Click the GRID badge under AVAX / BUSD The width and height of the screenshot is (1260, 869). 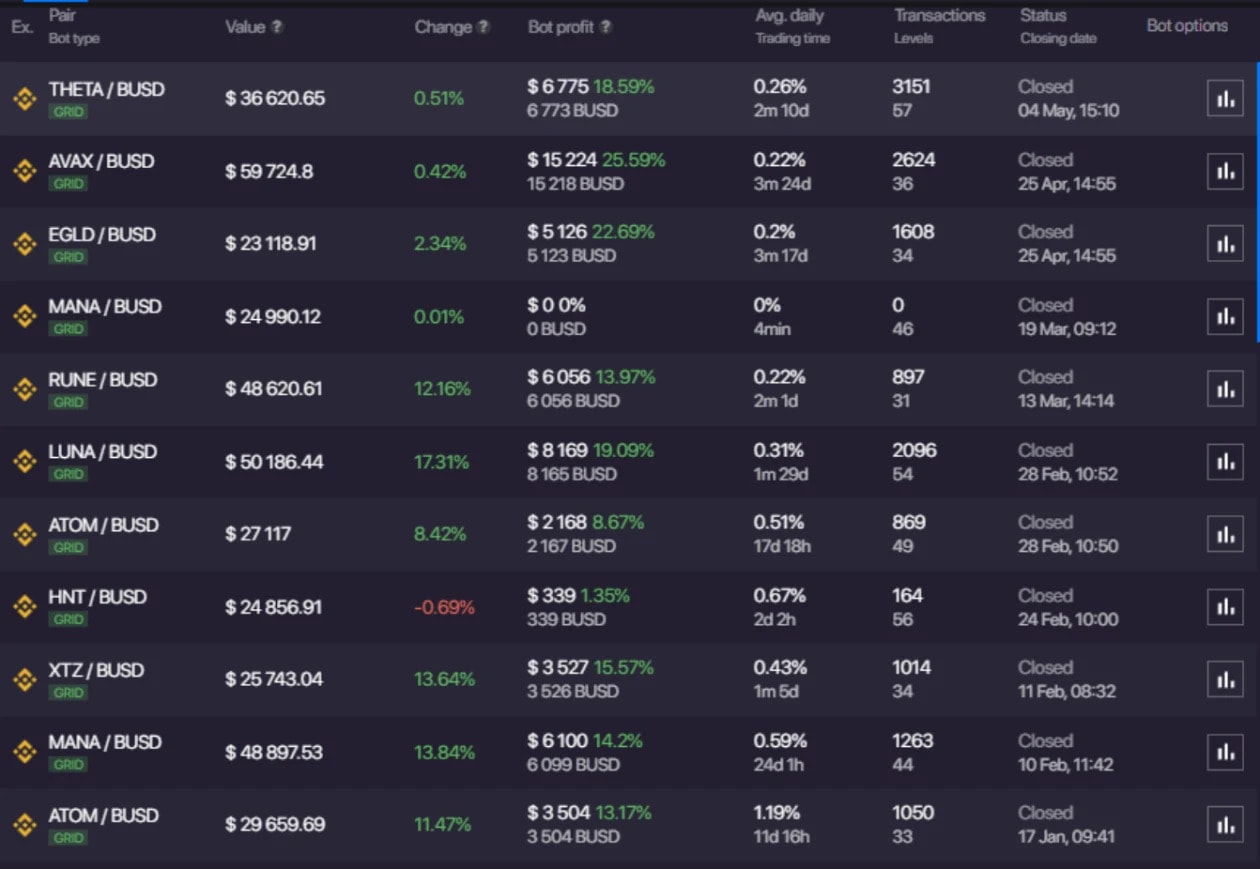tap(68, 184)
